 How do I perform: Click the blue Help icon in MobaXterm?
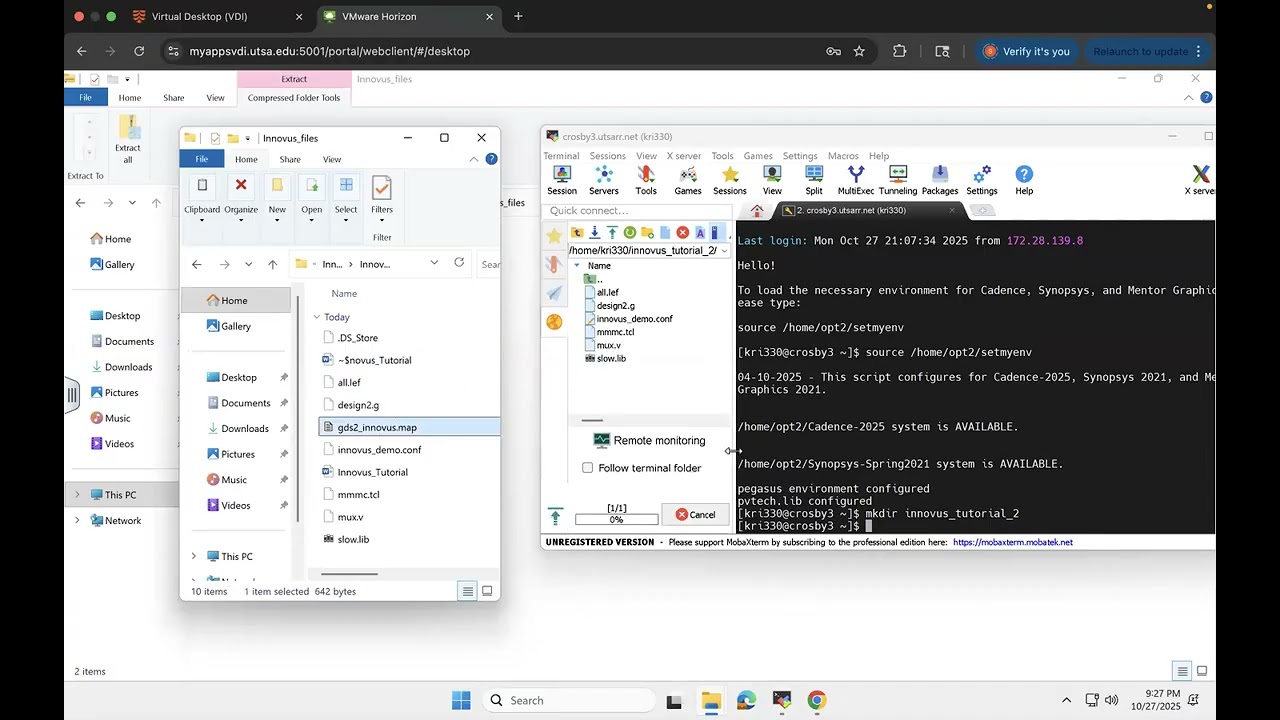click(x=1024, y=180)
